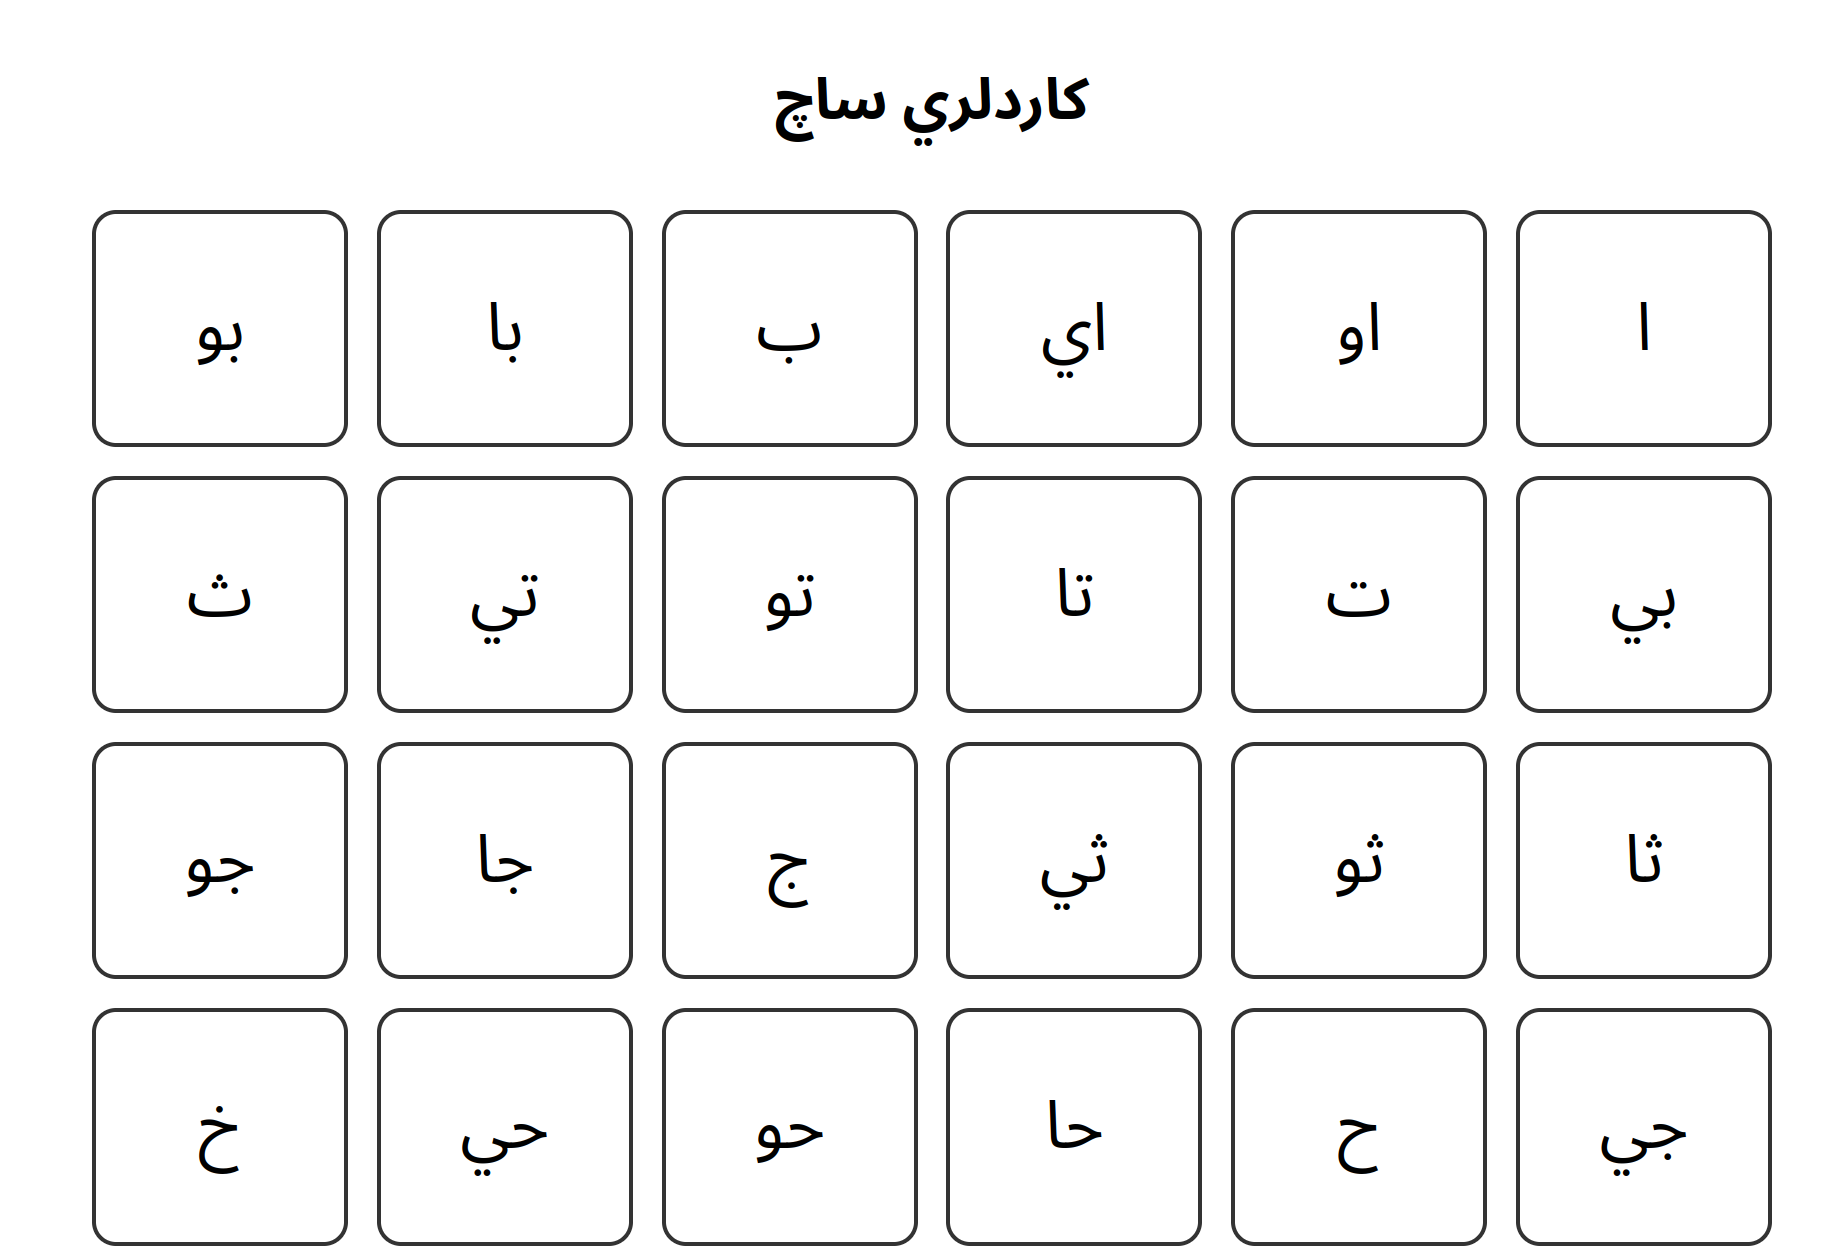Tap the single letter ح card
The width and height of the screenshot is (1833, 1249).
coord(1358,1126)
